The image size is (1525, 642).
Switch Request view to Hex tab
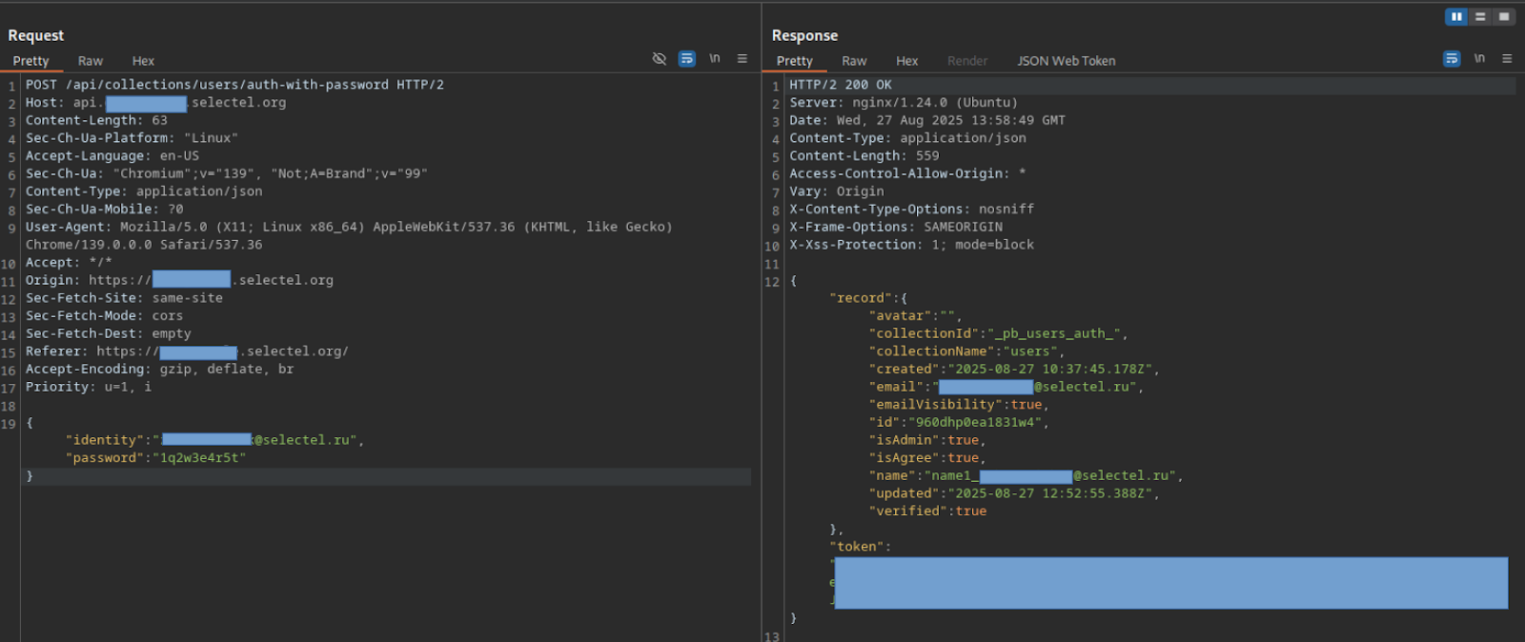(143, 61)
